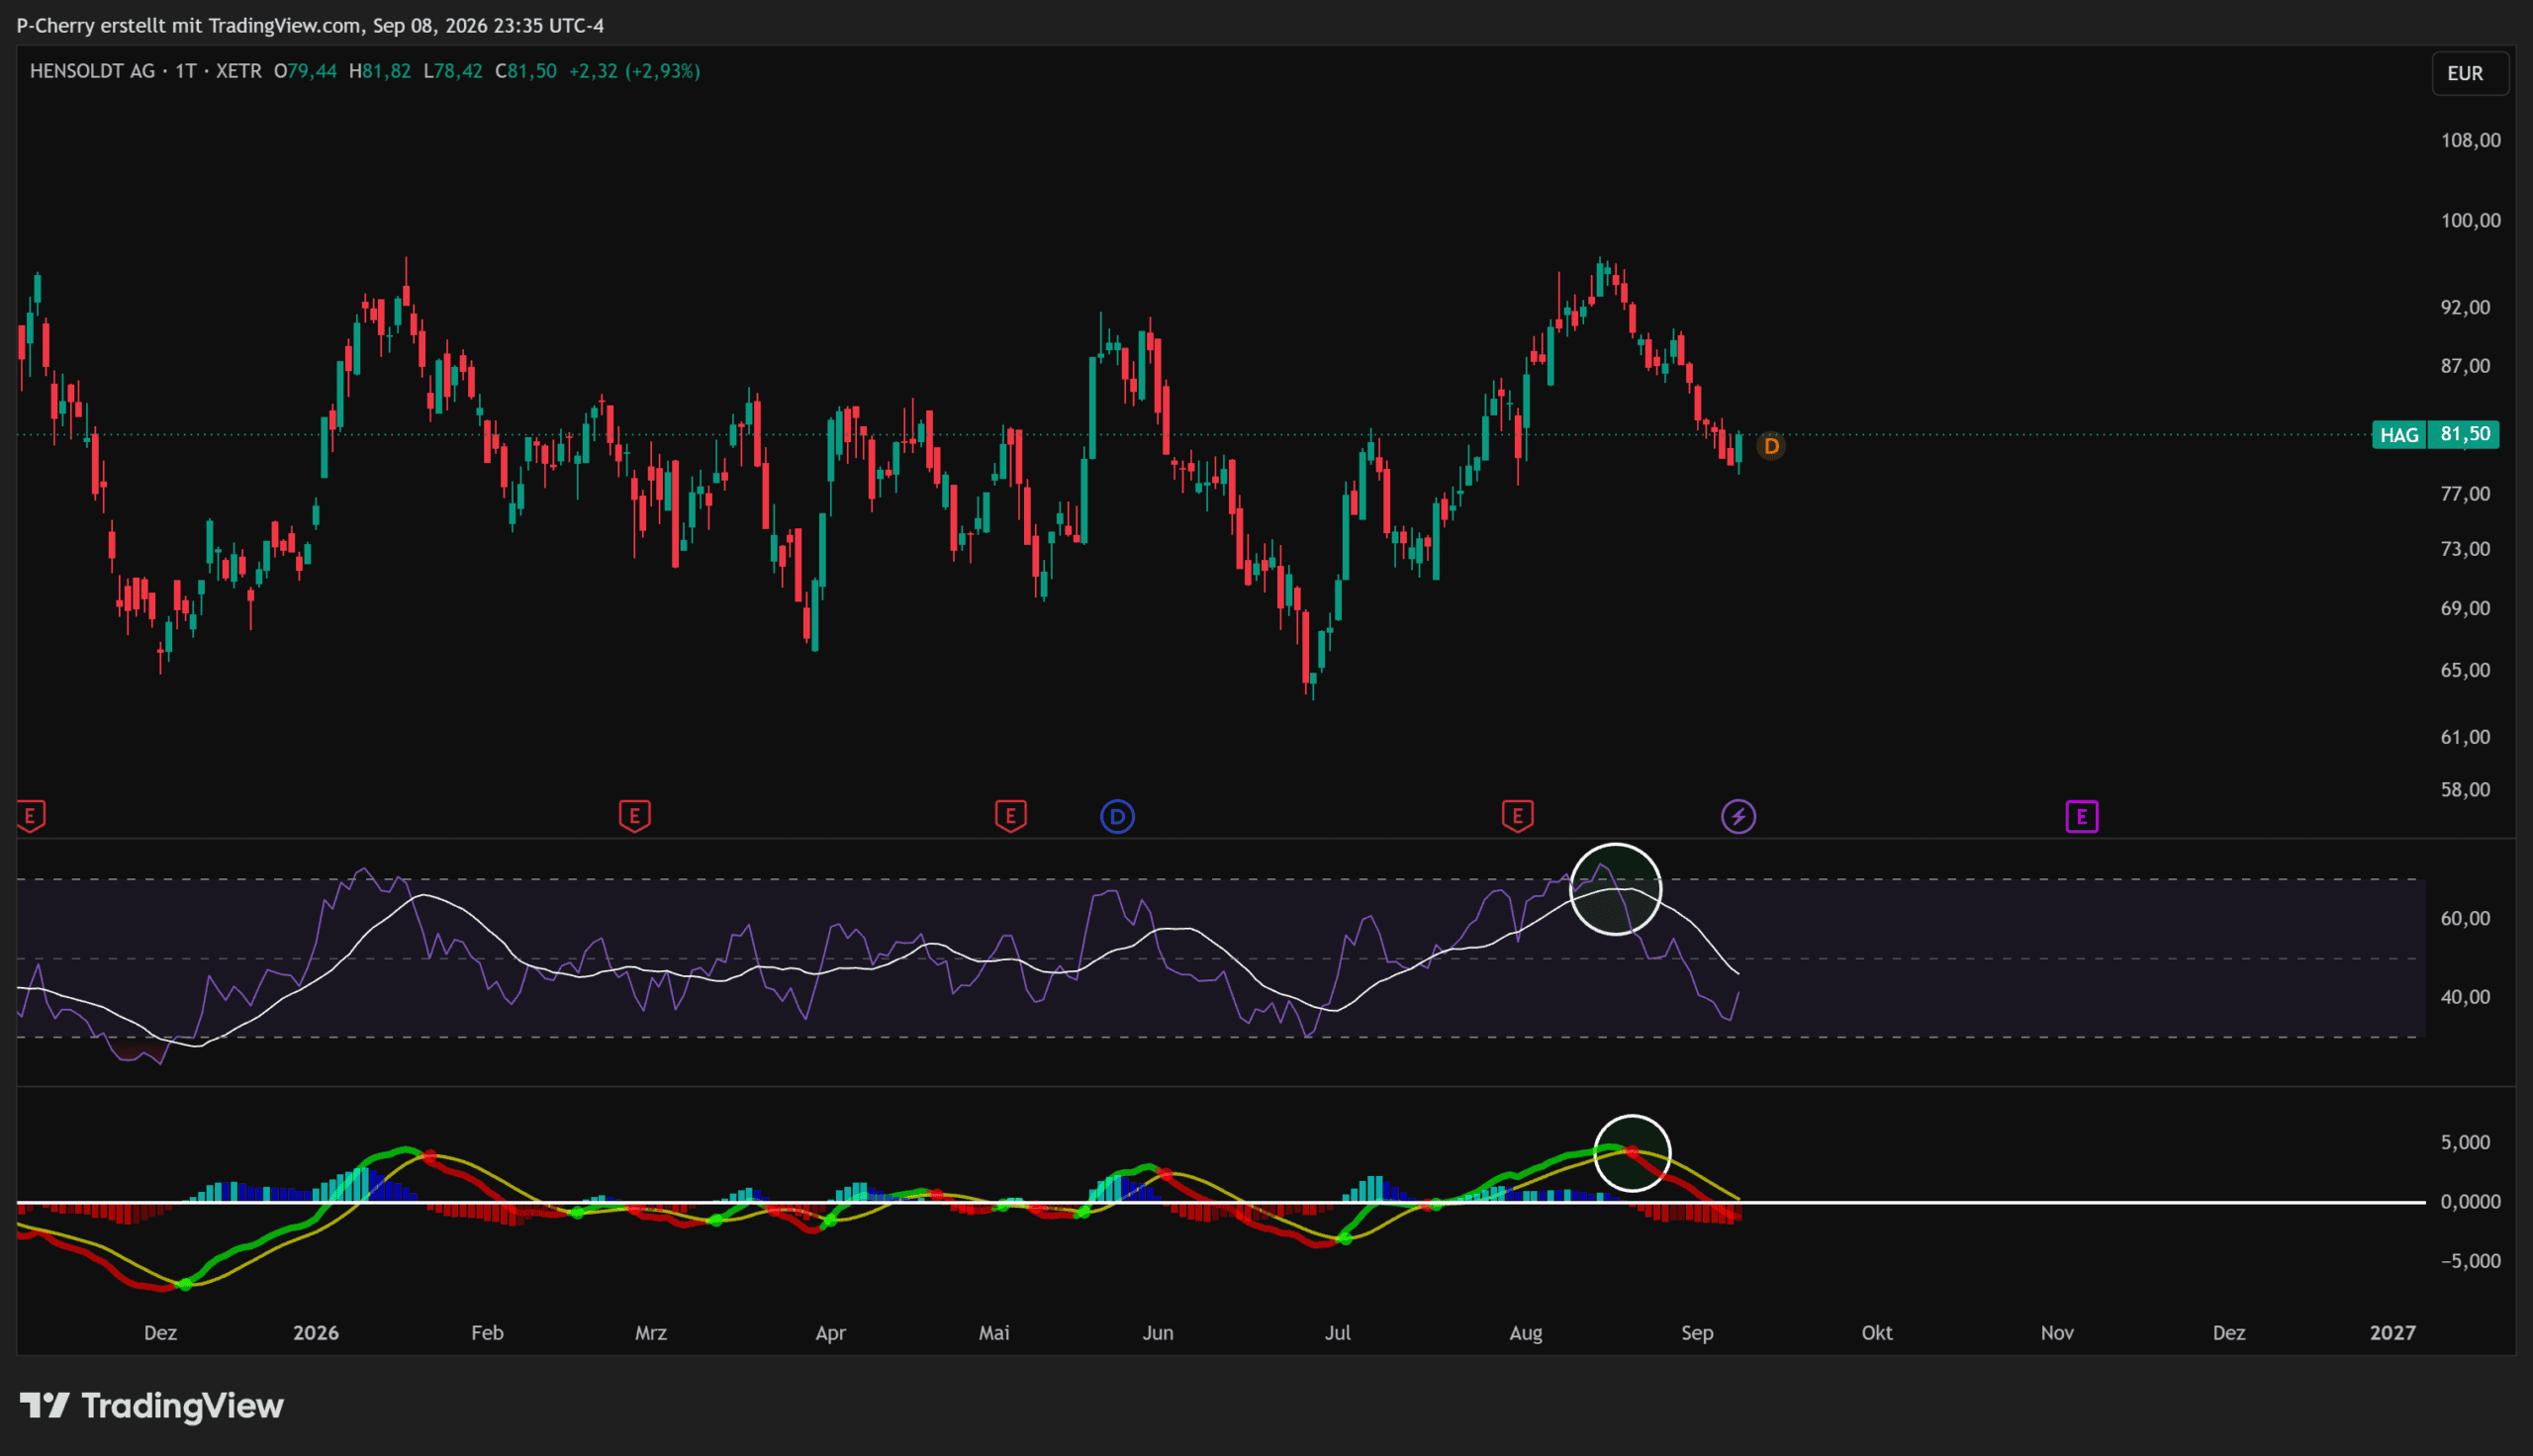Click the leftmost earnings marker at chart edge
The width and height of the screenshot is (2533, 1456).
coord(30,816)
